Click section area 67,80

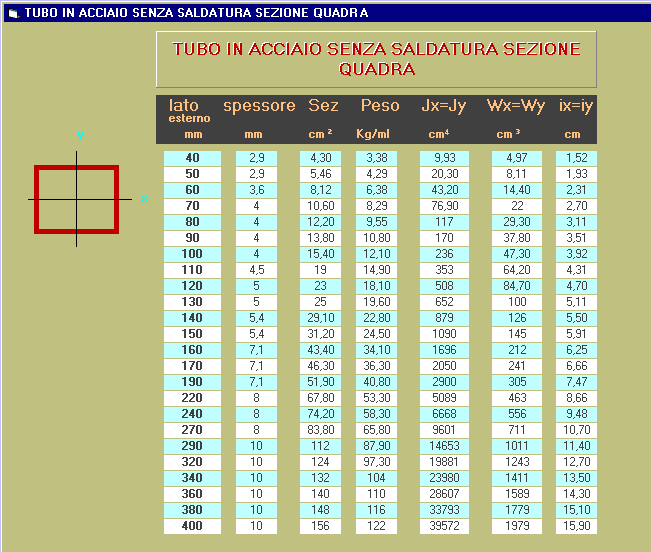[x=321, y=398]
